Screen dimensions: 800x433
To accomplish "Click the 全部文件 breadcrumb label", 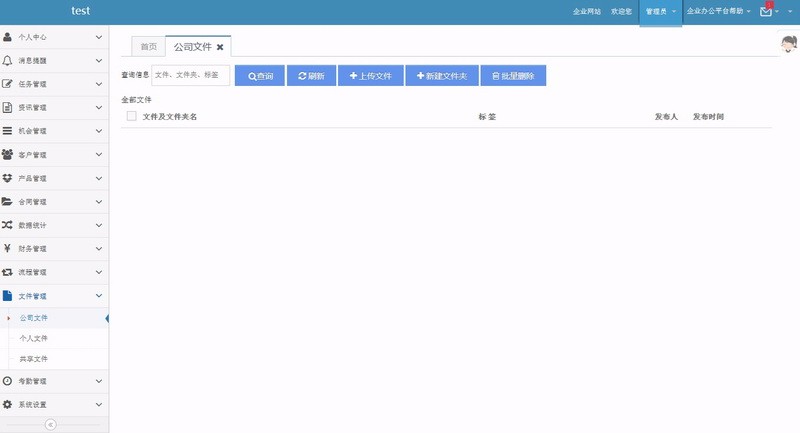I will click(x=136, y=99).
